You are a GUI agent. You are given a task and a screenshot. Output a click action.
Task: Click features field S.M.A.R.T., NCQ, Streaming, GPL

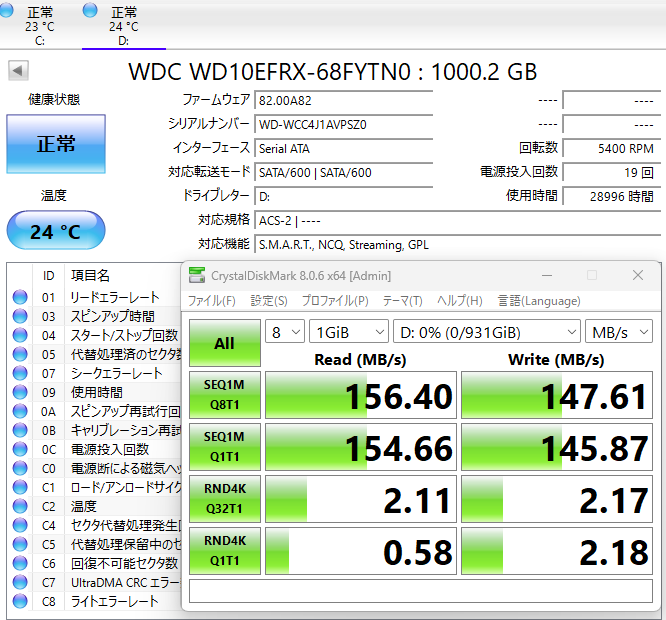pyautogui.click(x=457, y=245)
